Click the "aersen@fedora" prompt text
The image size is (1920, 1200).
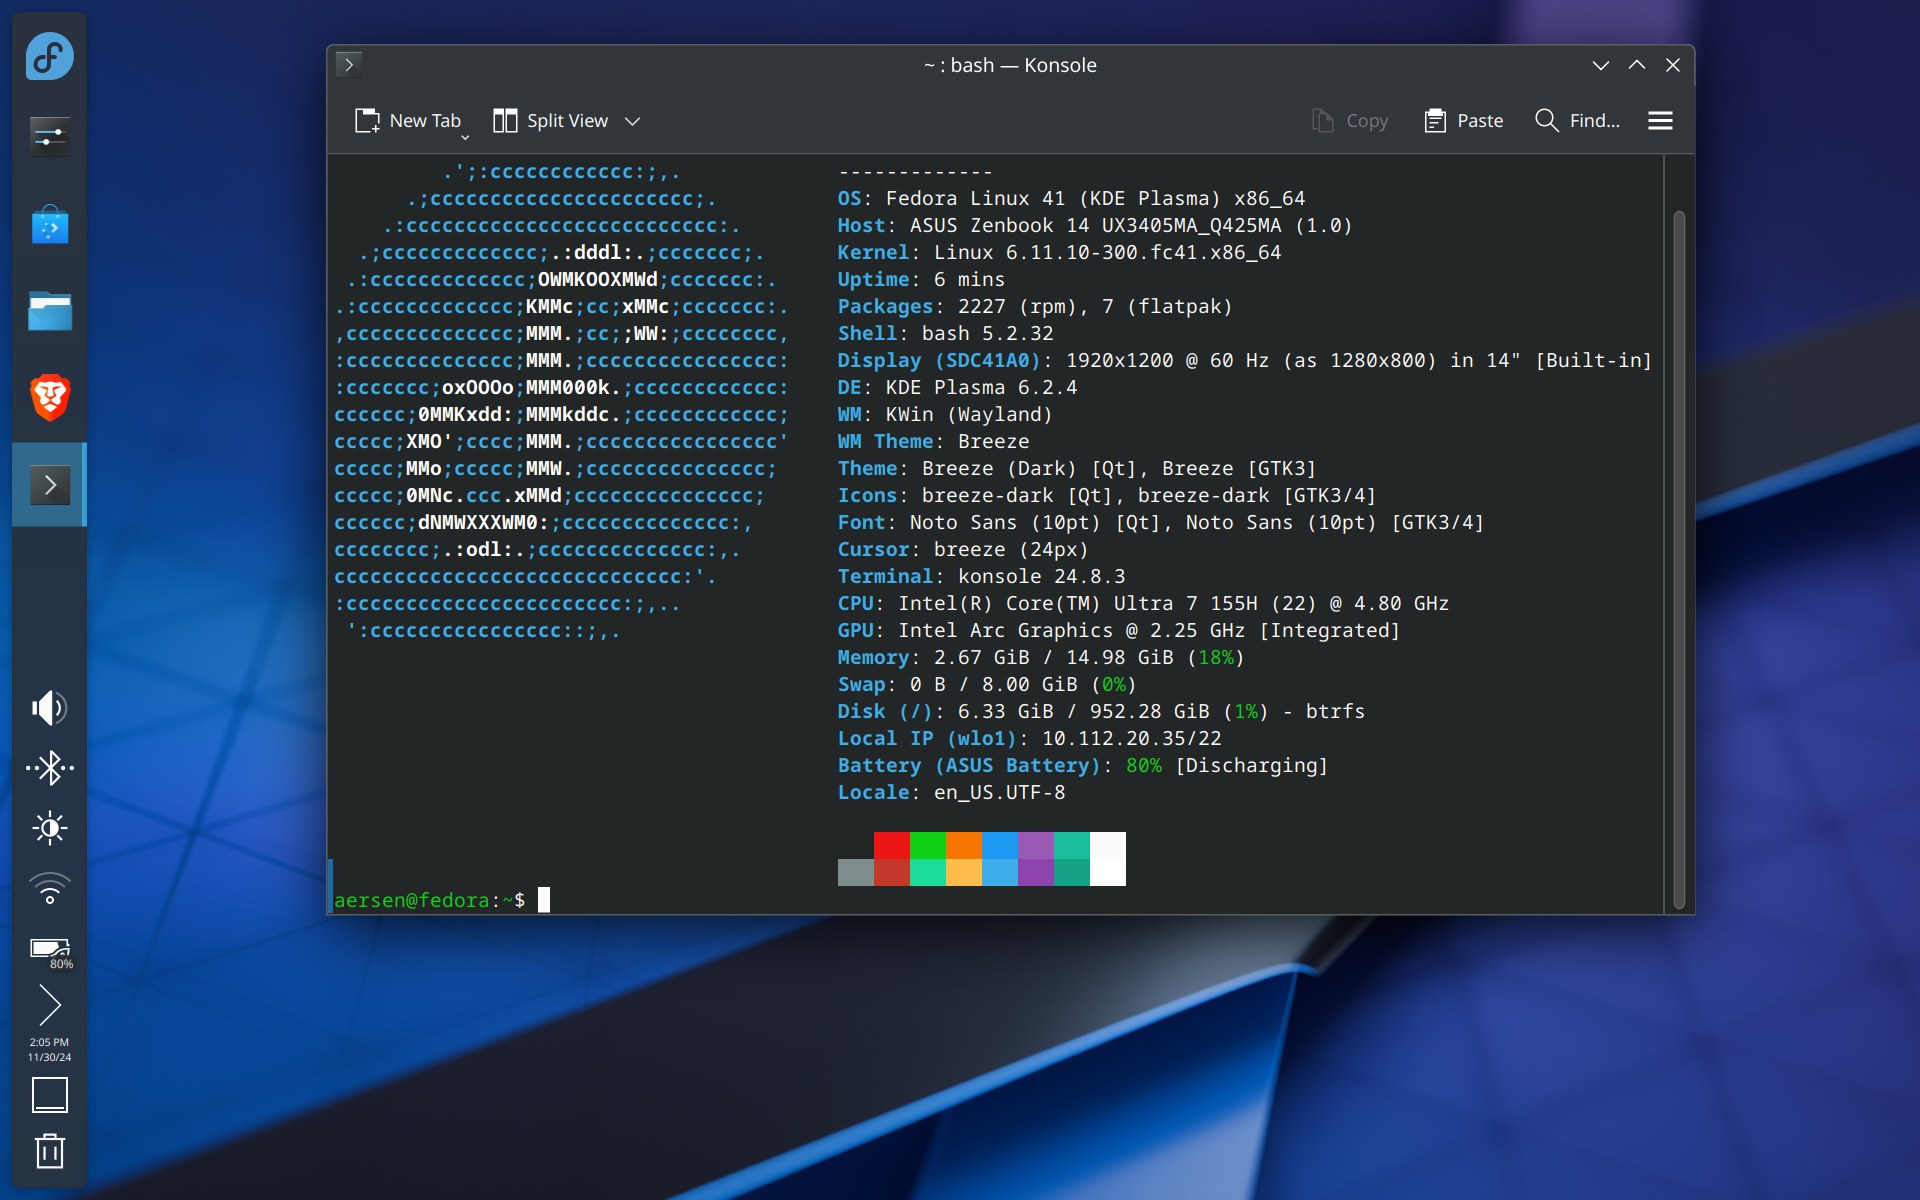pos(411,900)
